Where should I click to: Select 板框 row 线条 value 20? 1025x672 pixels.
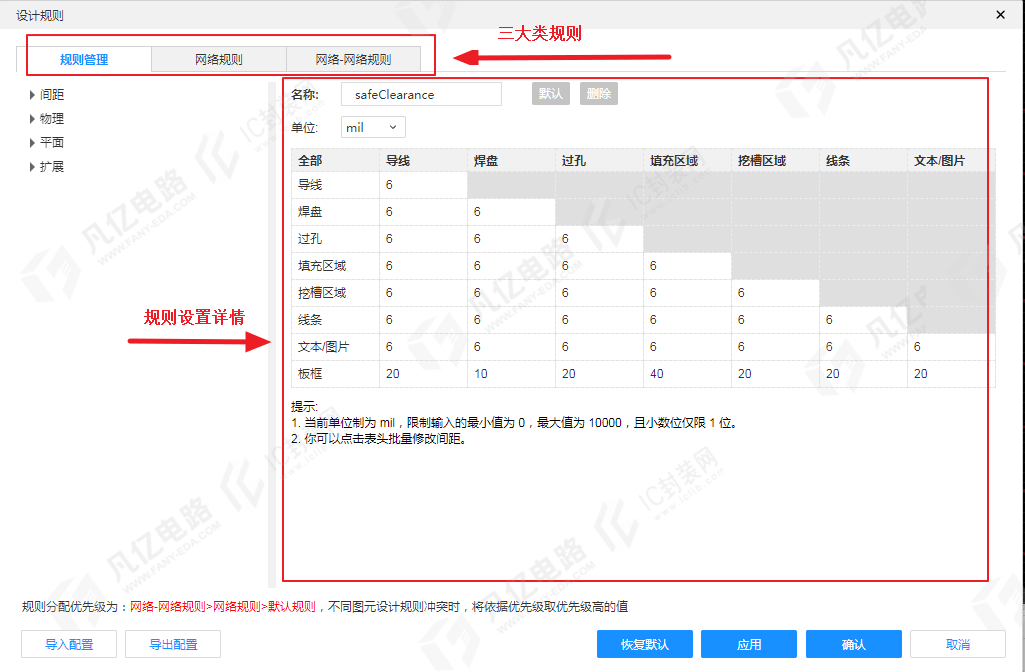point(863,374)
